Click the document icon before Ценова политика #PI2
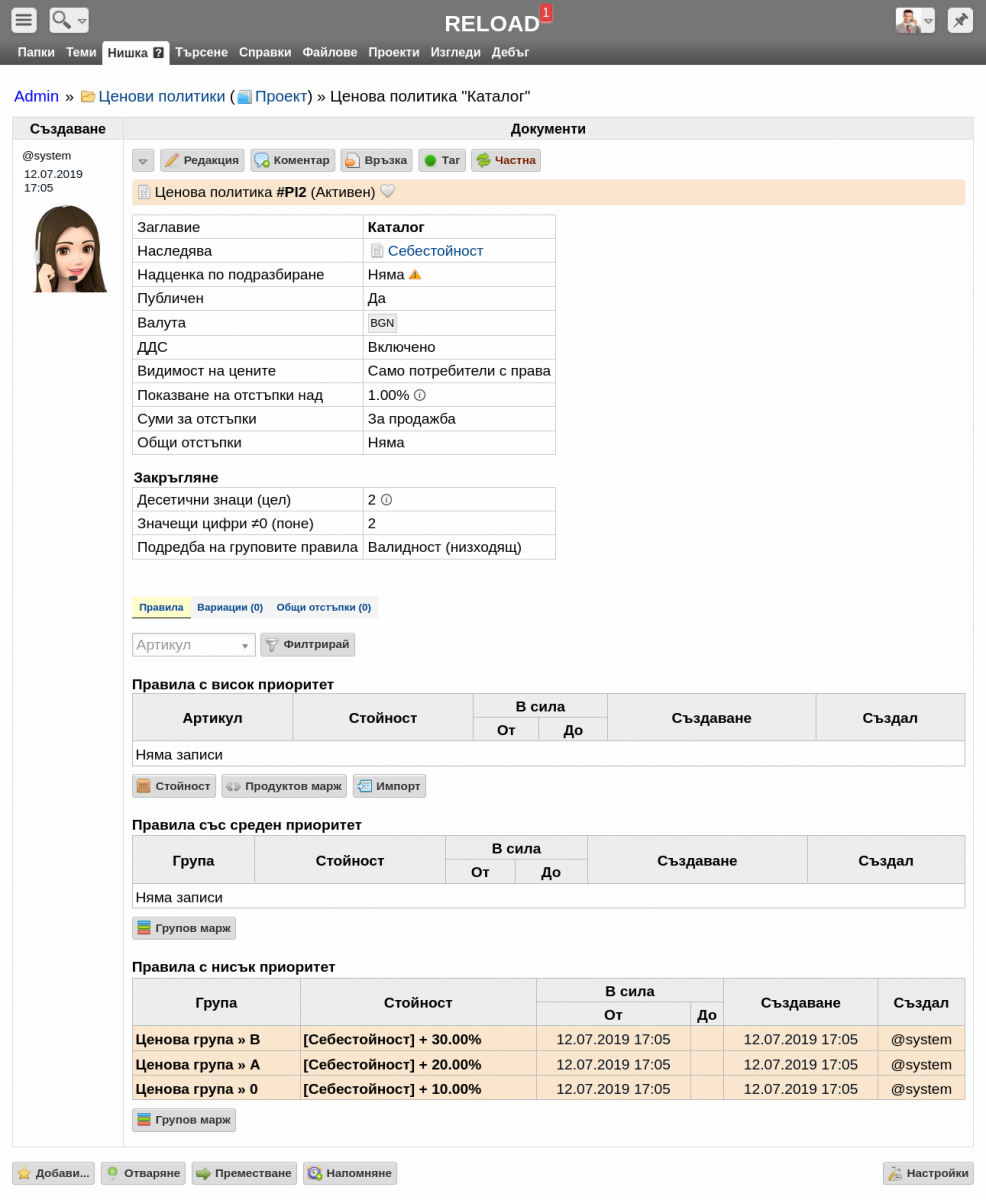The image size is (986, 1200). 144,192
